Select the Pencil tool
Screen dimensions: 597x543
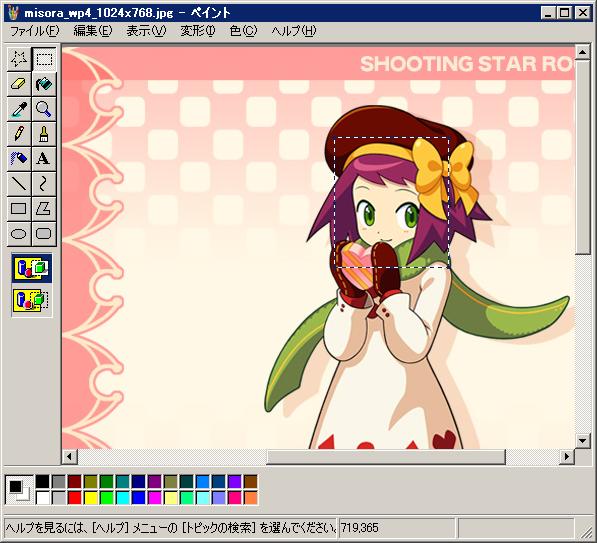19,134
